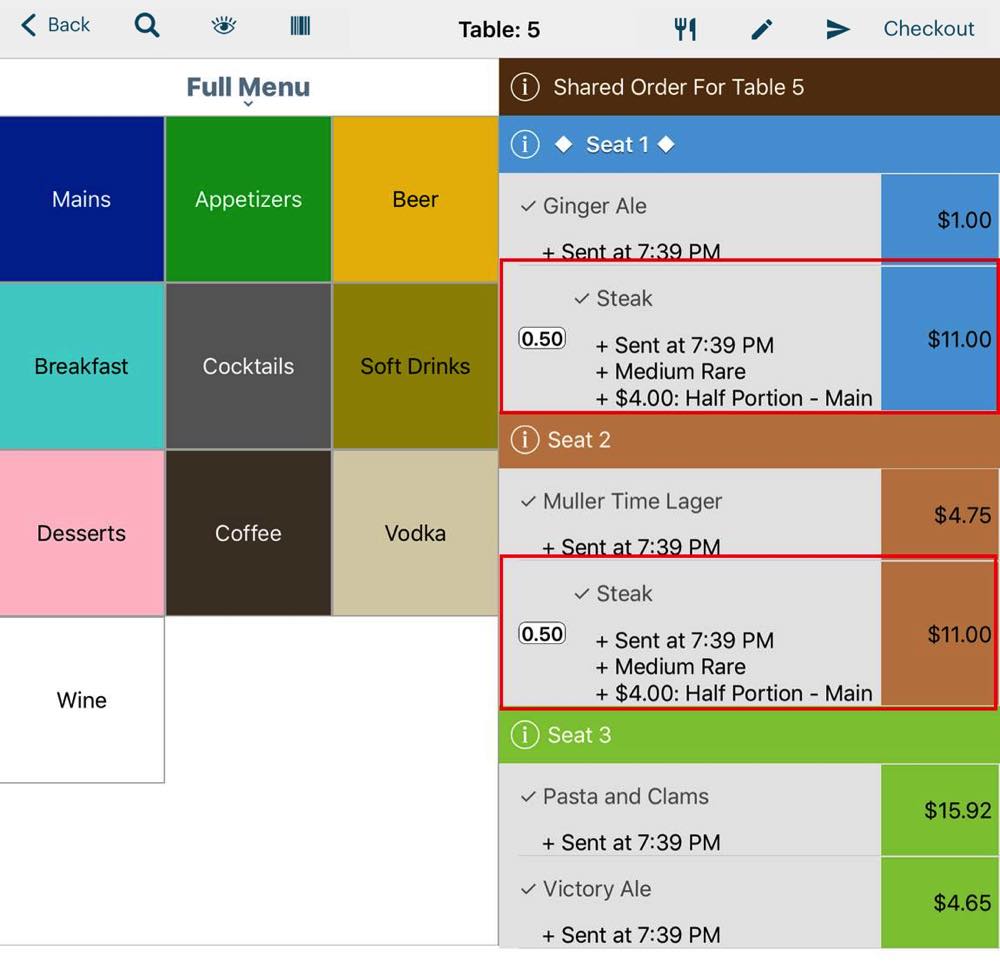Screen dimensions: 1000x963
Task: Open the Cocktails category
Action: tap(247, 366)
